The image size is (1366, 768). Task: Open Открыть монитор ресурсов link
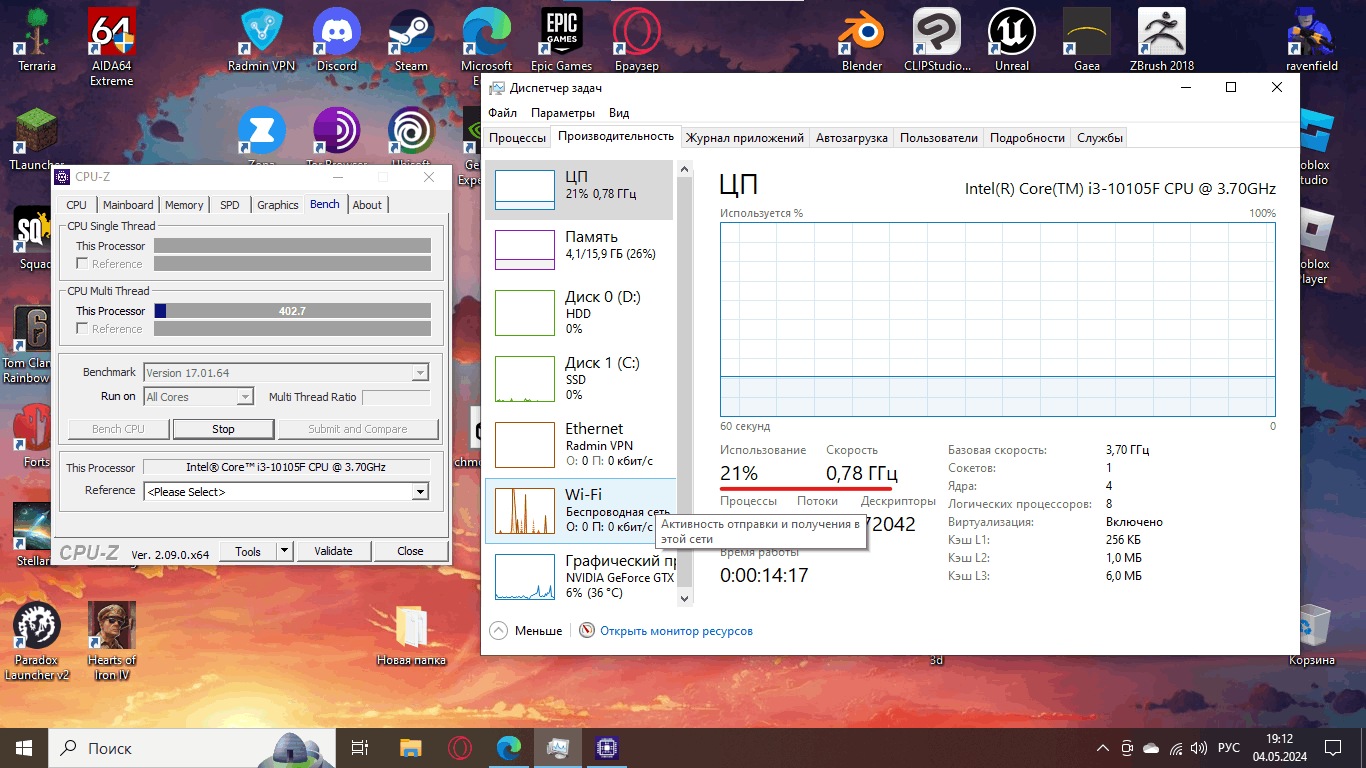point(676,631)
